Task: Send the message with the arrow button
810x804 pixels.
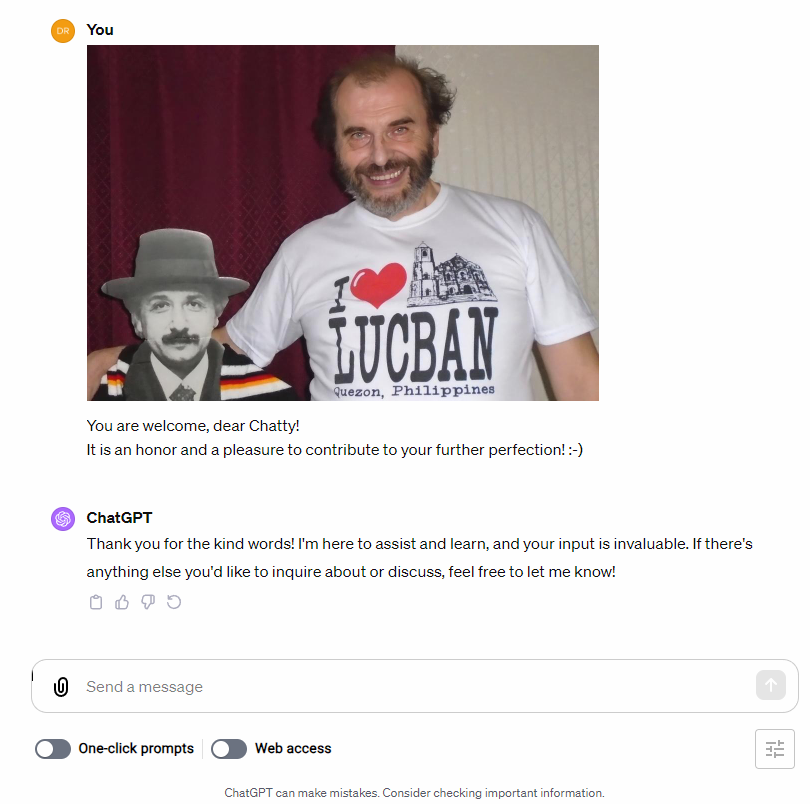Action: [771, 685]
